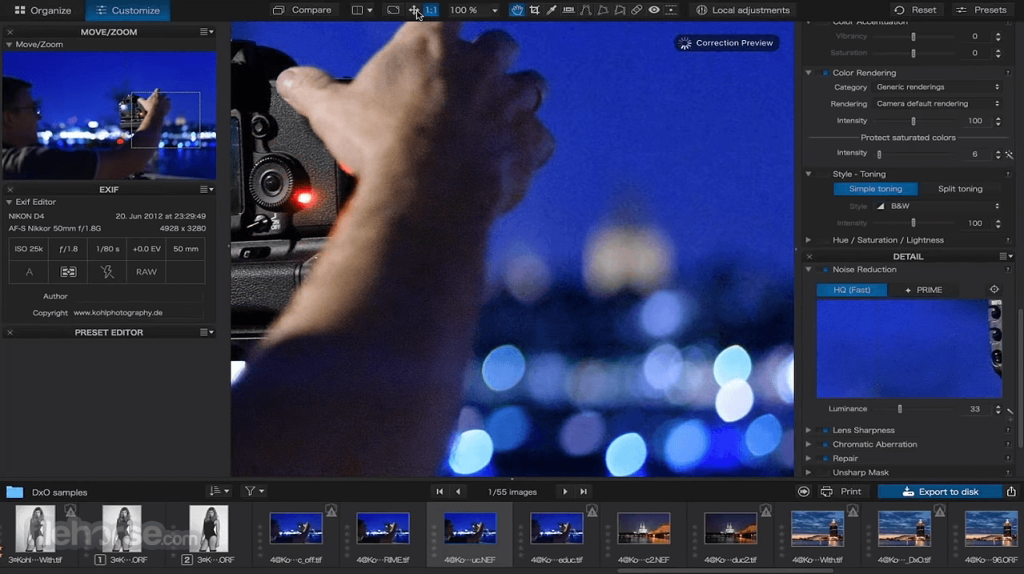Click the magic wand beside Protect saturated colors
This screenshot has height=574, width=1024.
[1009, 154]
